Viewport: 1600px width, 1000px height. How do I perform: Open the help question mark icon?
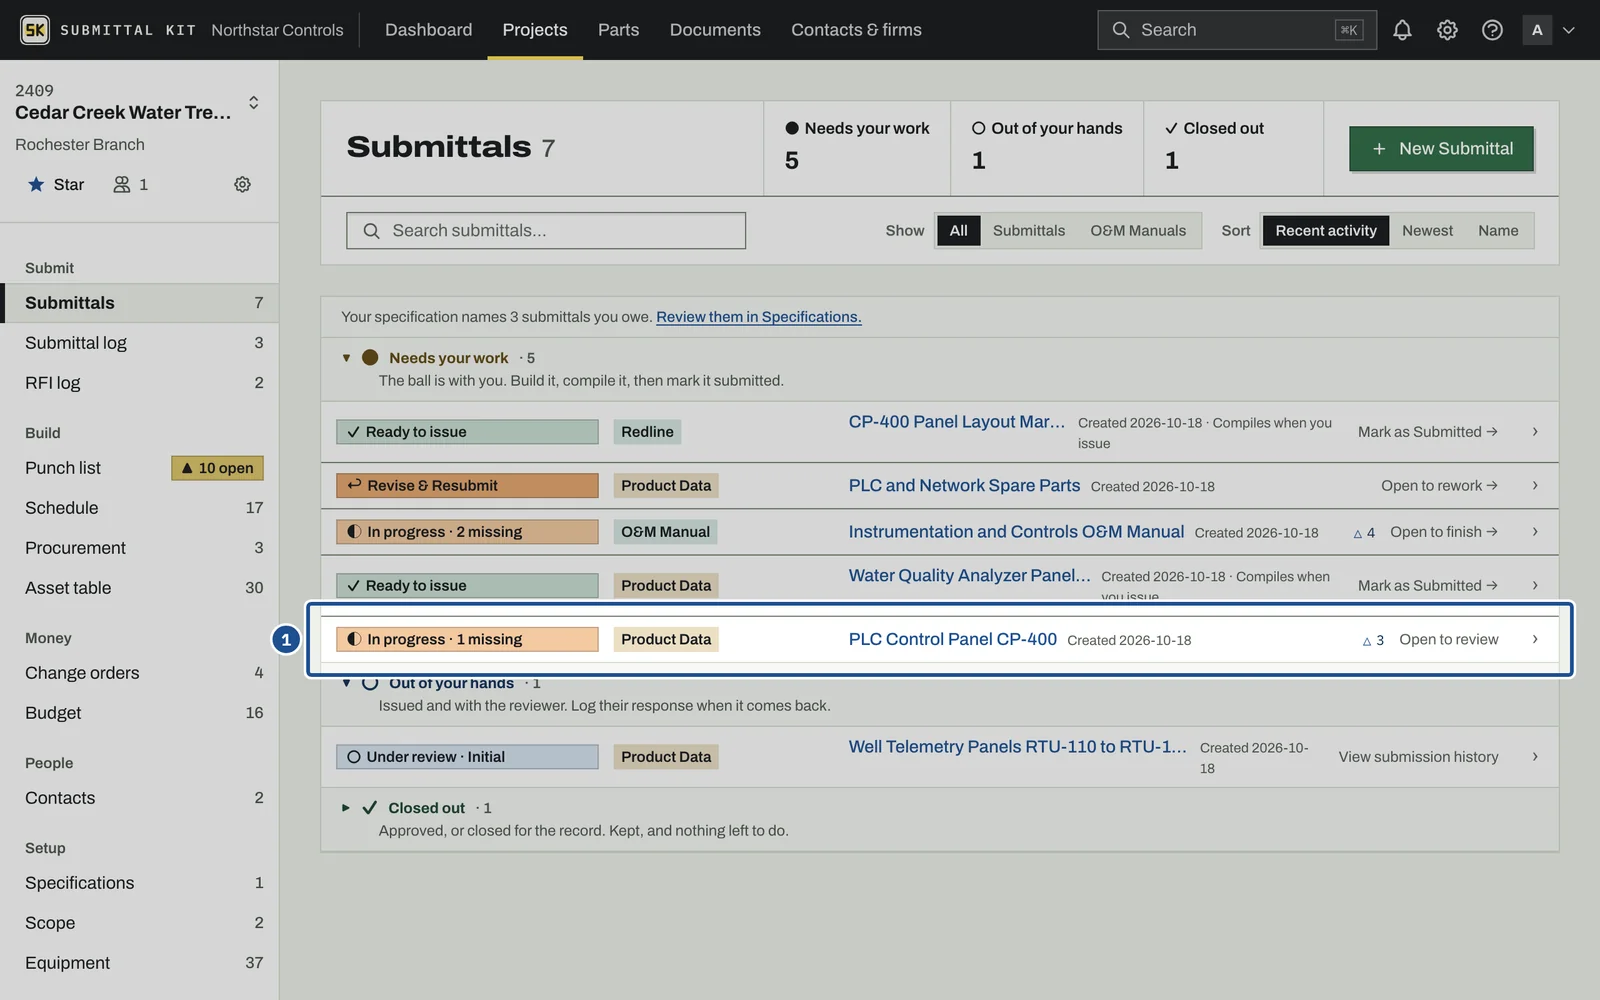pyautogui.click(x=1492, y=30)
